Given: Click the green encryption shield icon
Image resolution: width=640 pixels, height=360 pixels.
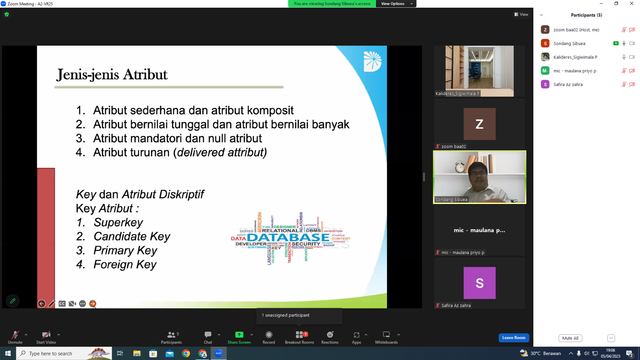Looking at the screenshot, I should pyautogui.click(x=7, y=14).
